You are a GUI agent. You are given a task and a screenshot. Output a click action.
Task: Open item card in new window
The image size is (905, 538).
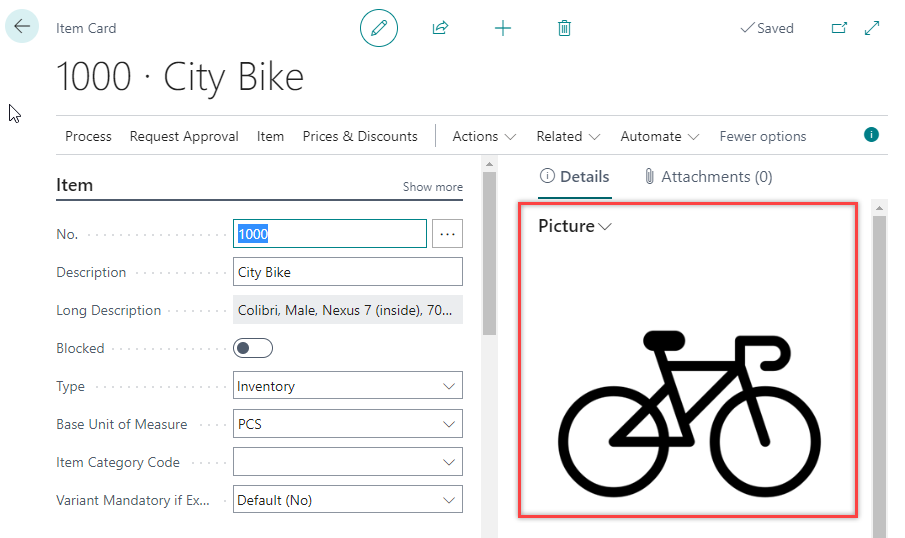pos(839,28)
